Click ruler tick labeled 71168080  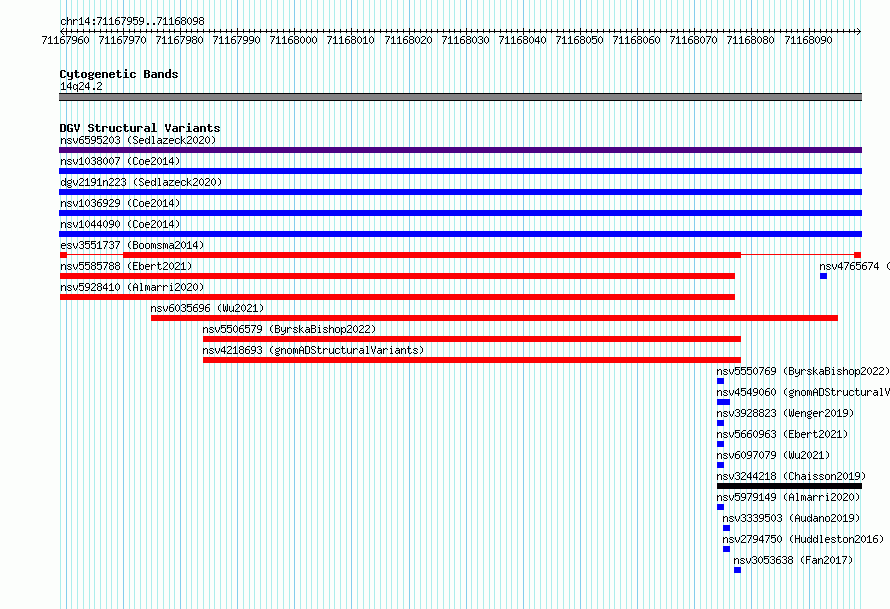[x=750, y=40]
